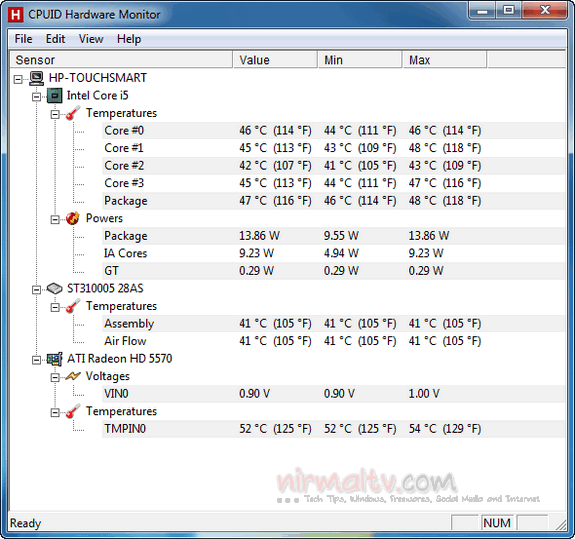This screenshot has width=575, height=539.
Task: Click the HWMonitor app icon in title bar
Action: [x=15, y=15]
